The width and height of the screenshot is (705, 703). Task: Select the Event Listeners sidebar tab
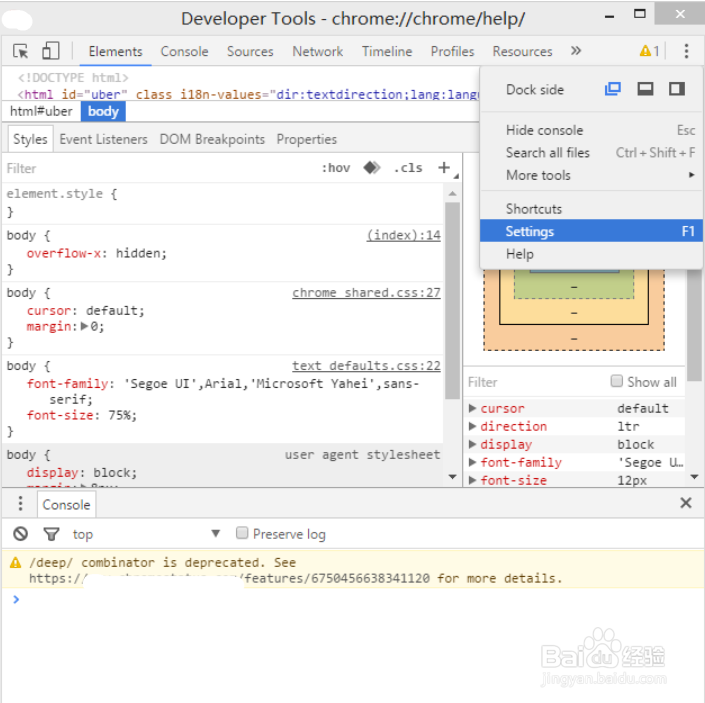tap(103, 139)
